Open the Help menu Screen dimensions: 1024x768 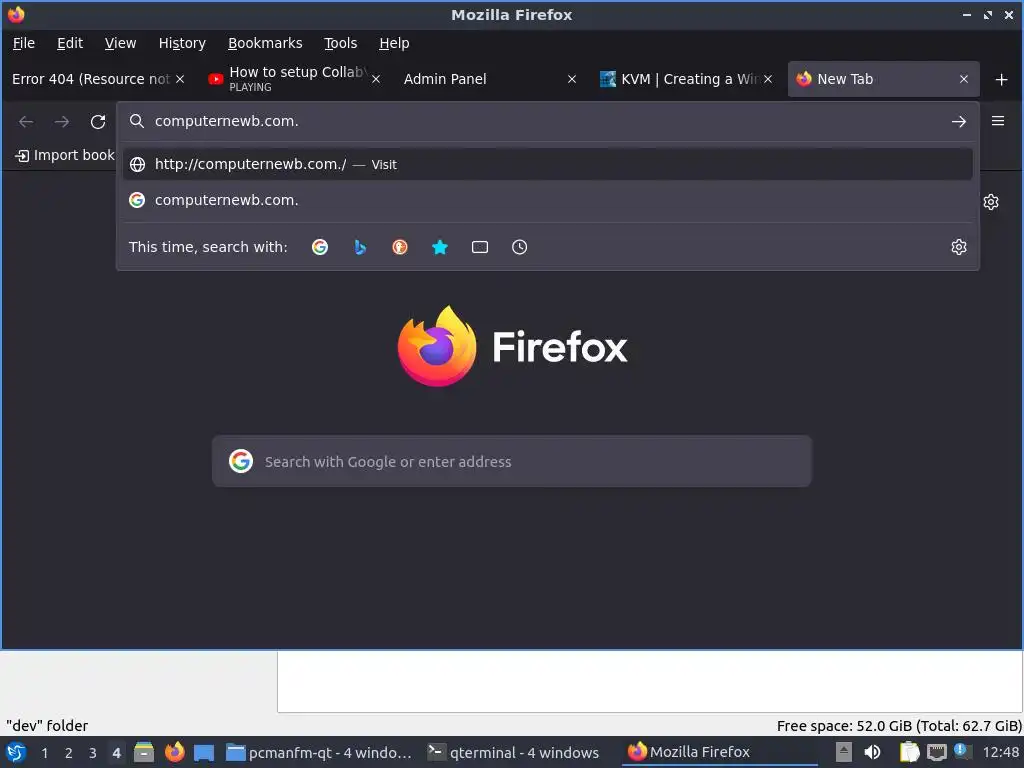point(394,43)
